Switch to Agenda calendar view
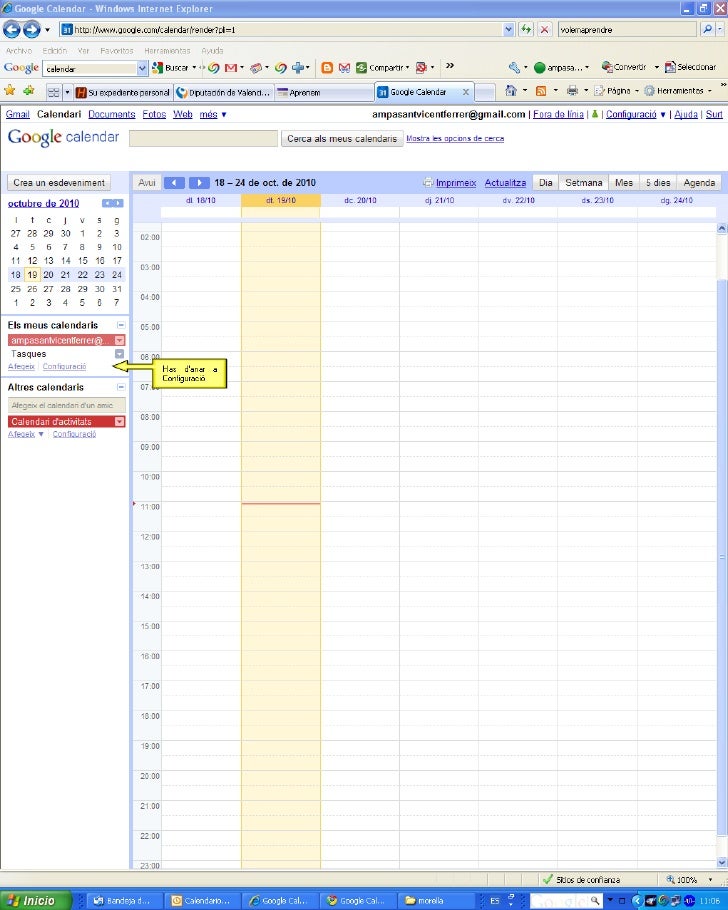This screenshot has width=728, height=910. 699,183
